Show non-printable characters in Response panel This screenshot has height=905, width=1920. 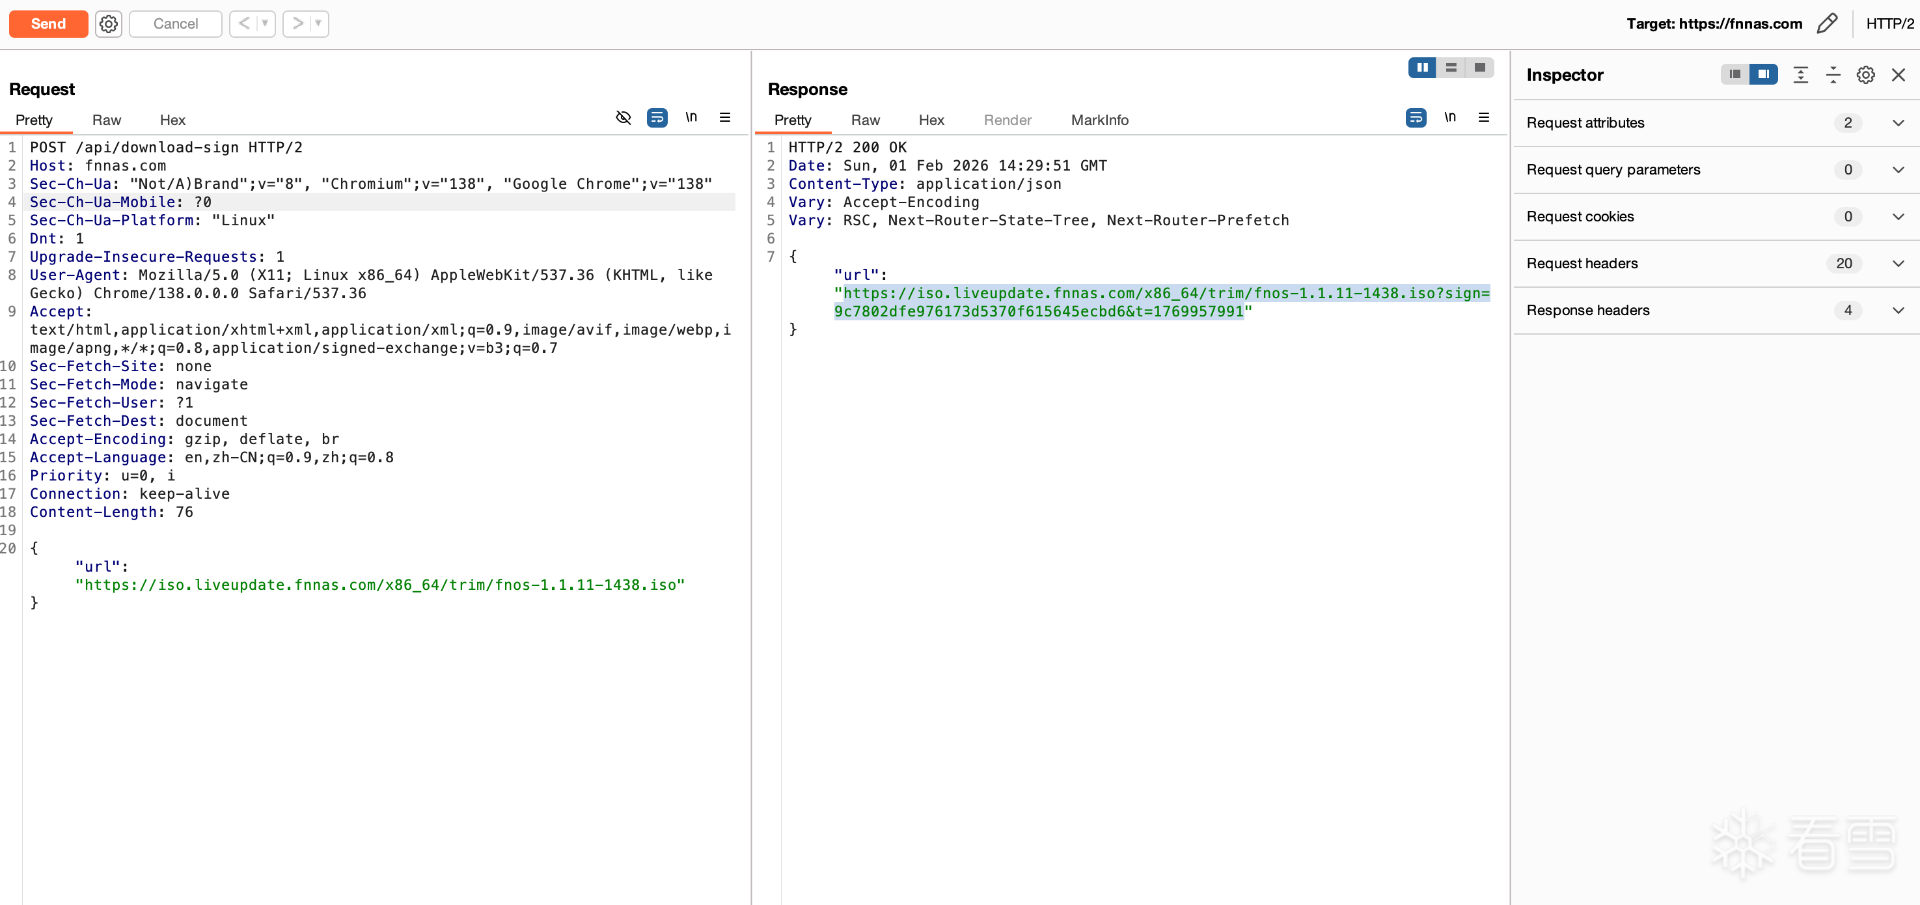coord(1449,118)
